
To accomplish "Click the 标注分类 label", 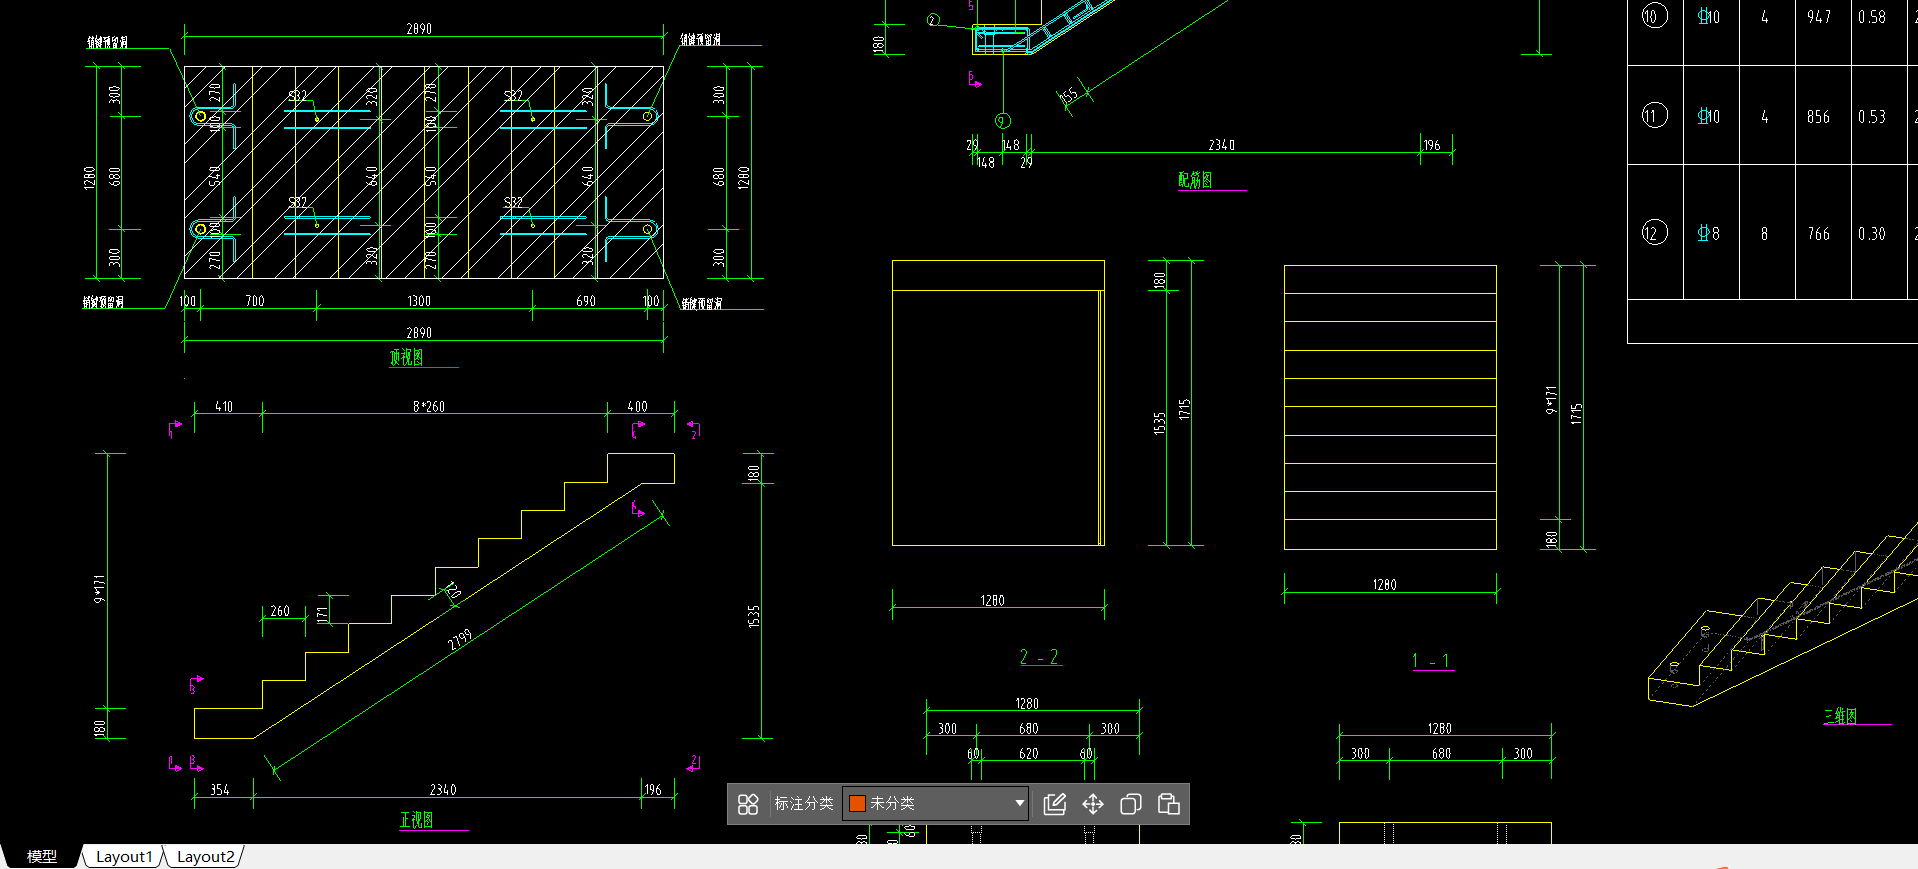I will tap(803, 803).
